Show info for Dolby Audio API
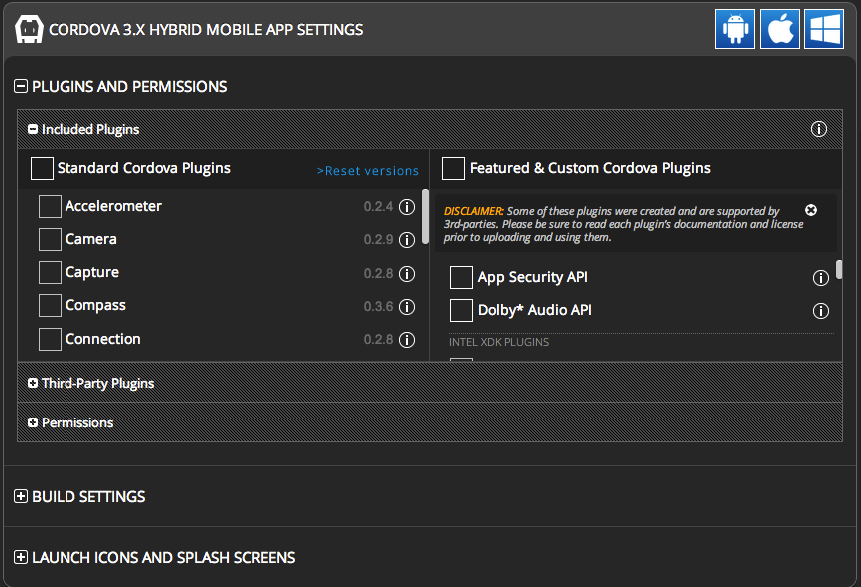This screenshot has width=861, height=587. [820, 311]
